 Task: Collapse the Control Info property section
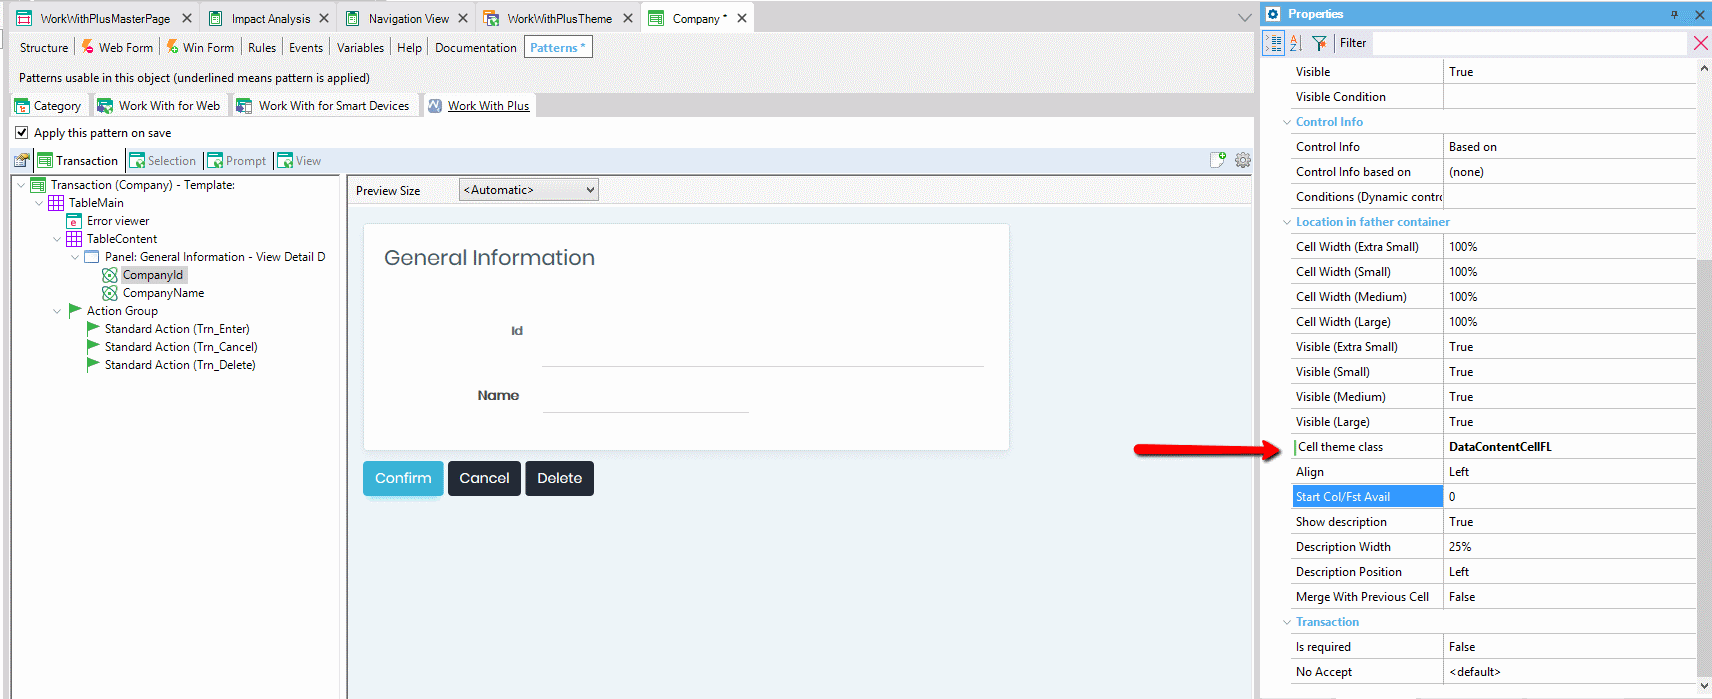(1287, 122)
